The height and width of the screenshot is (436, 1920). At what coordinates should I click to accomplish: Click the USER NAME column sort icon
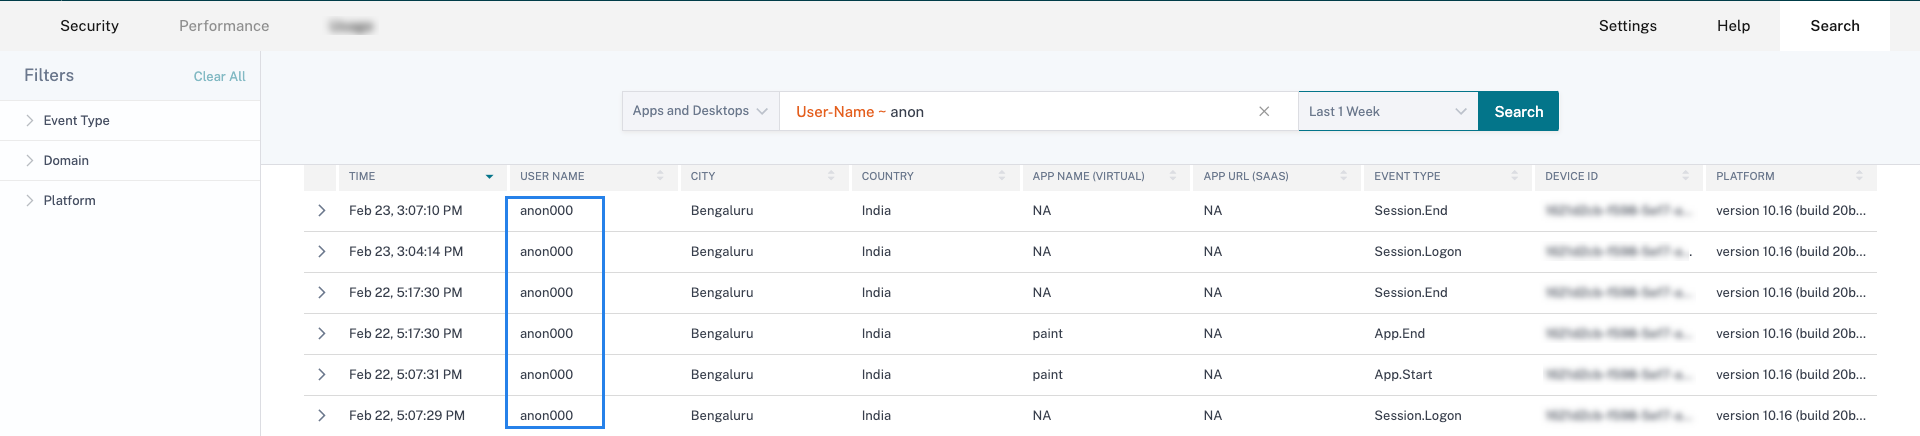660,176
